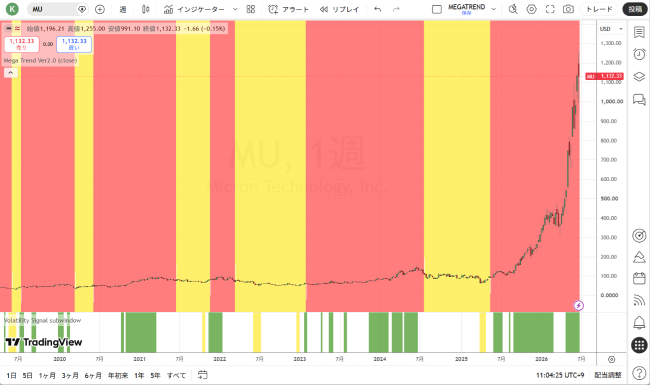Select the layout setup square icon
Image resolution: width=650 pixels, height=385 pixels.
coord(437,9)
